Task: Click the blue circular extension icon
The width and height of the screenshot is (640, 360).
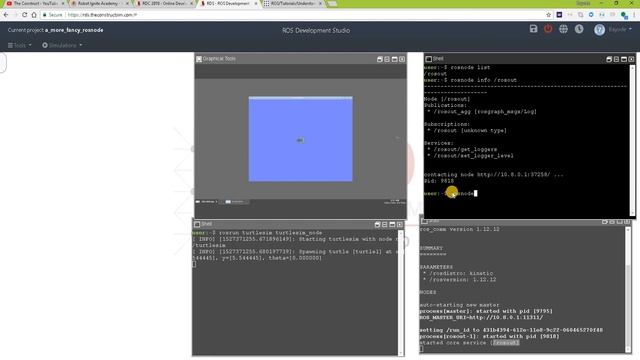Action: 591,15
